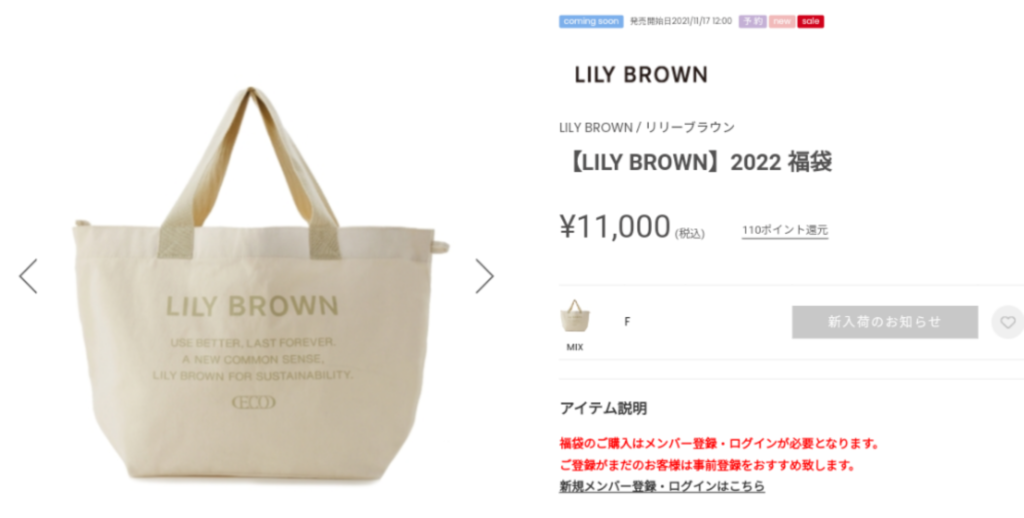Click the 予約 tag badge
The height and width of the screenshot is (518, 1024).
click(752, 22)
